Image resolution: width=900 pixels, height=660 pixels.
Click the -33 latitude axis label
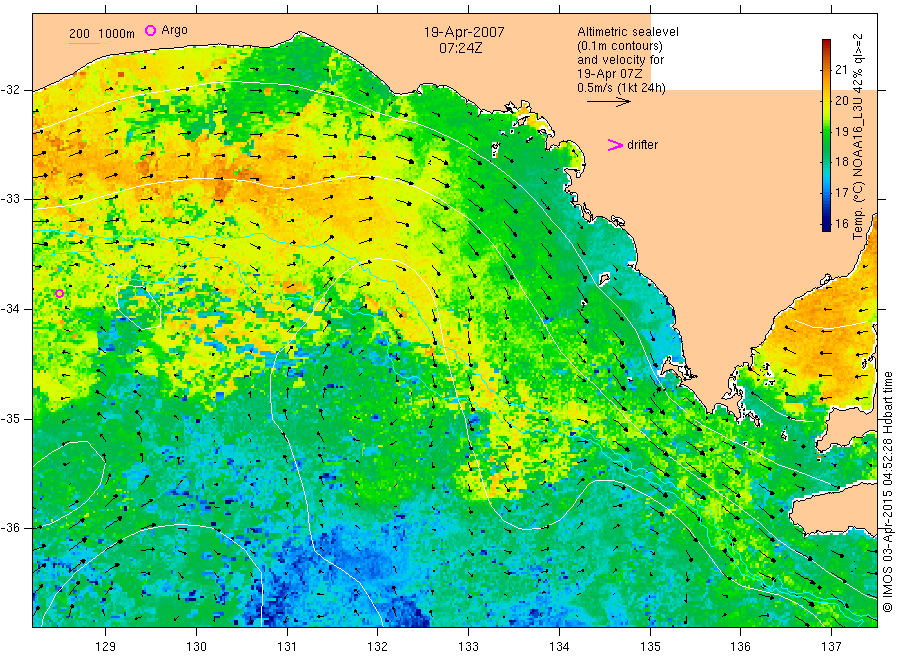pos(11,199)
